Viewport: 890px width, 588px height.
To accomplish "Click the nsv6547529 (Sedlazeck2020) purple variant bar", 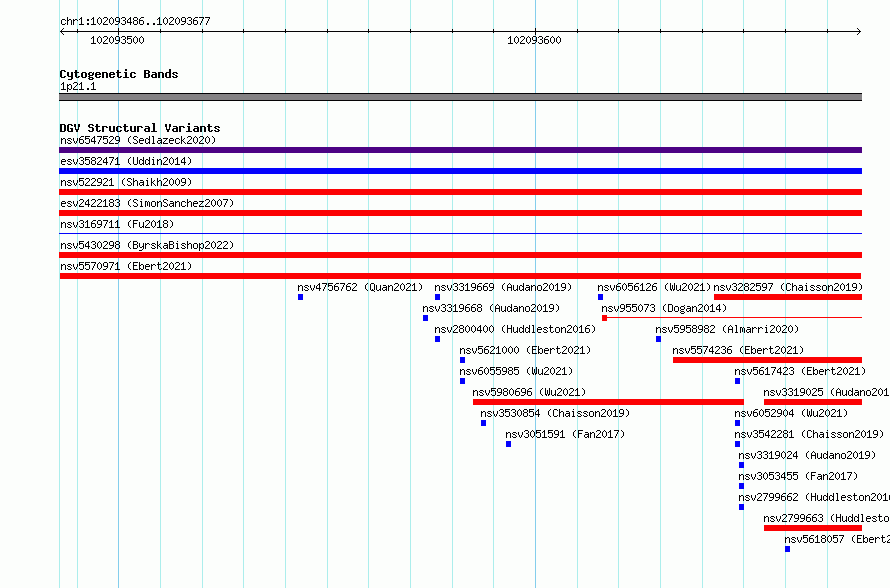I will point(460,150).
